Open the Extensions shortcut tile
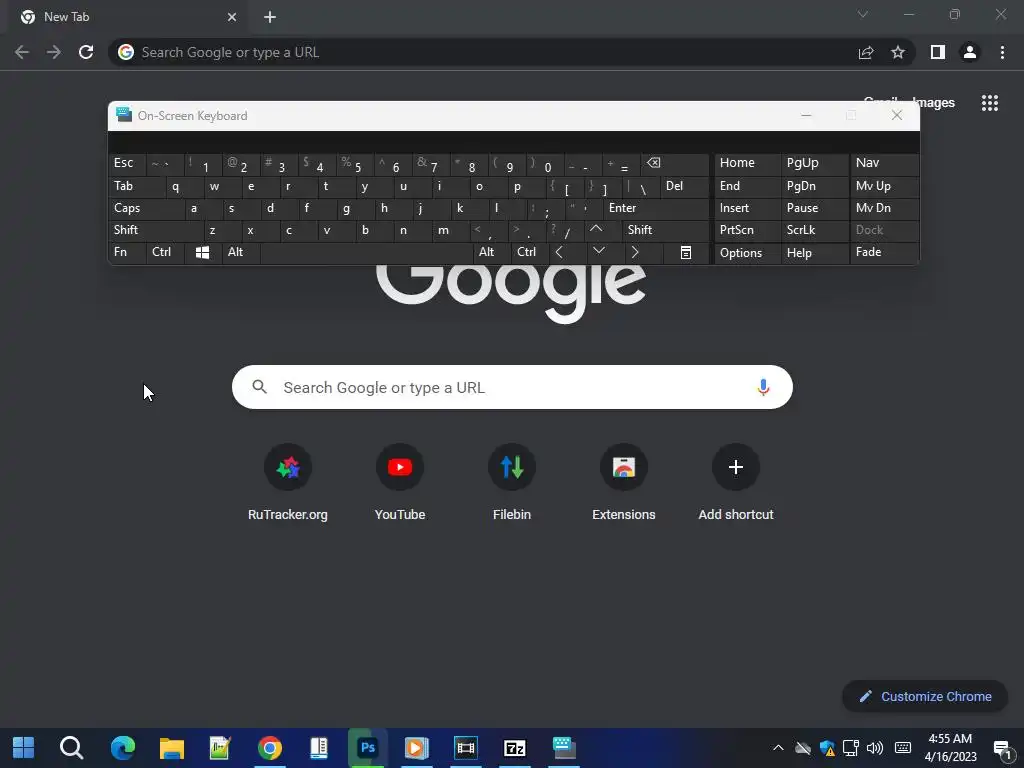Viewport: 1024px width, 768px height. tap(624, 483)
